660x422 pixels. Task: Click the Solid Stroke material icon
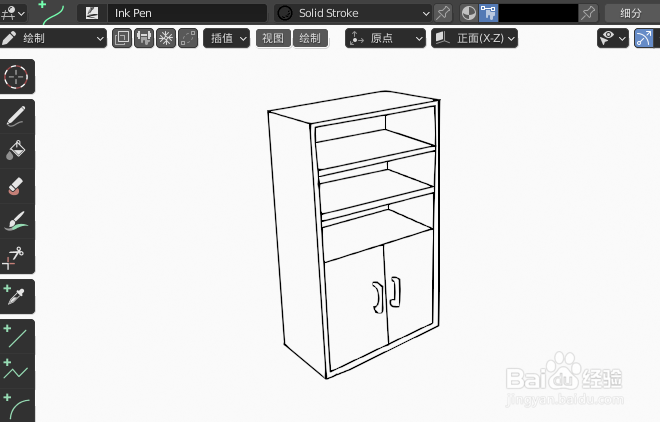click(285, 13)
